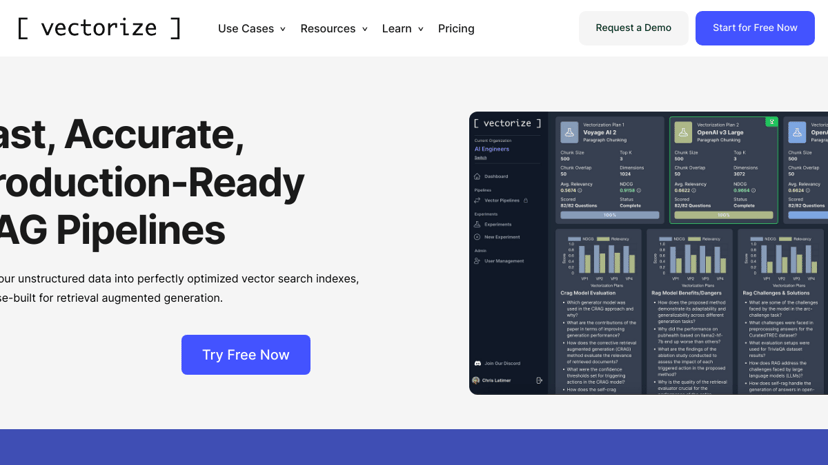Click the logout icon beside Chris Latimer

(x=539, y=380)
